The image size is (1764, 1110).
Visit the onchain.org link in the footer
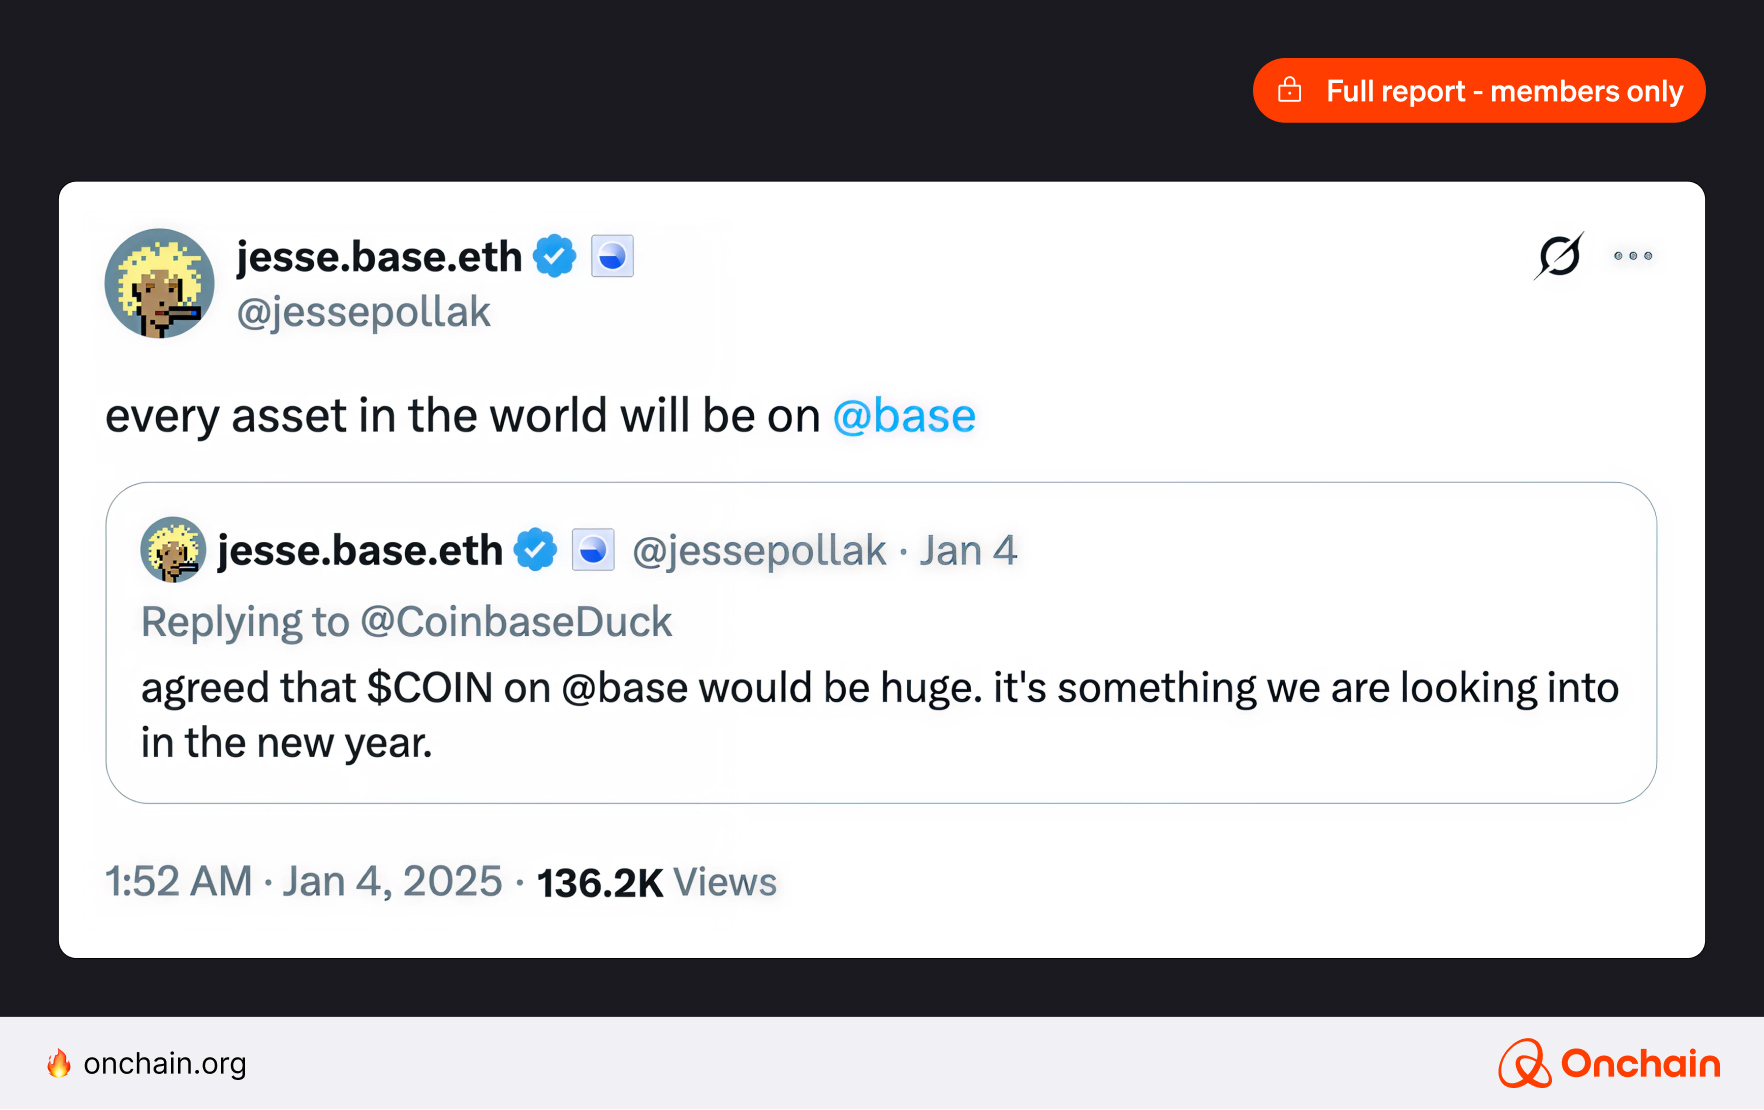pyautogui.click(x=165, y=1064)
